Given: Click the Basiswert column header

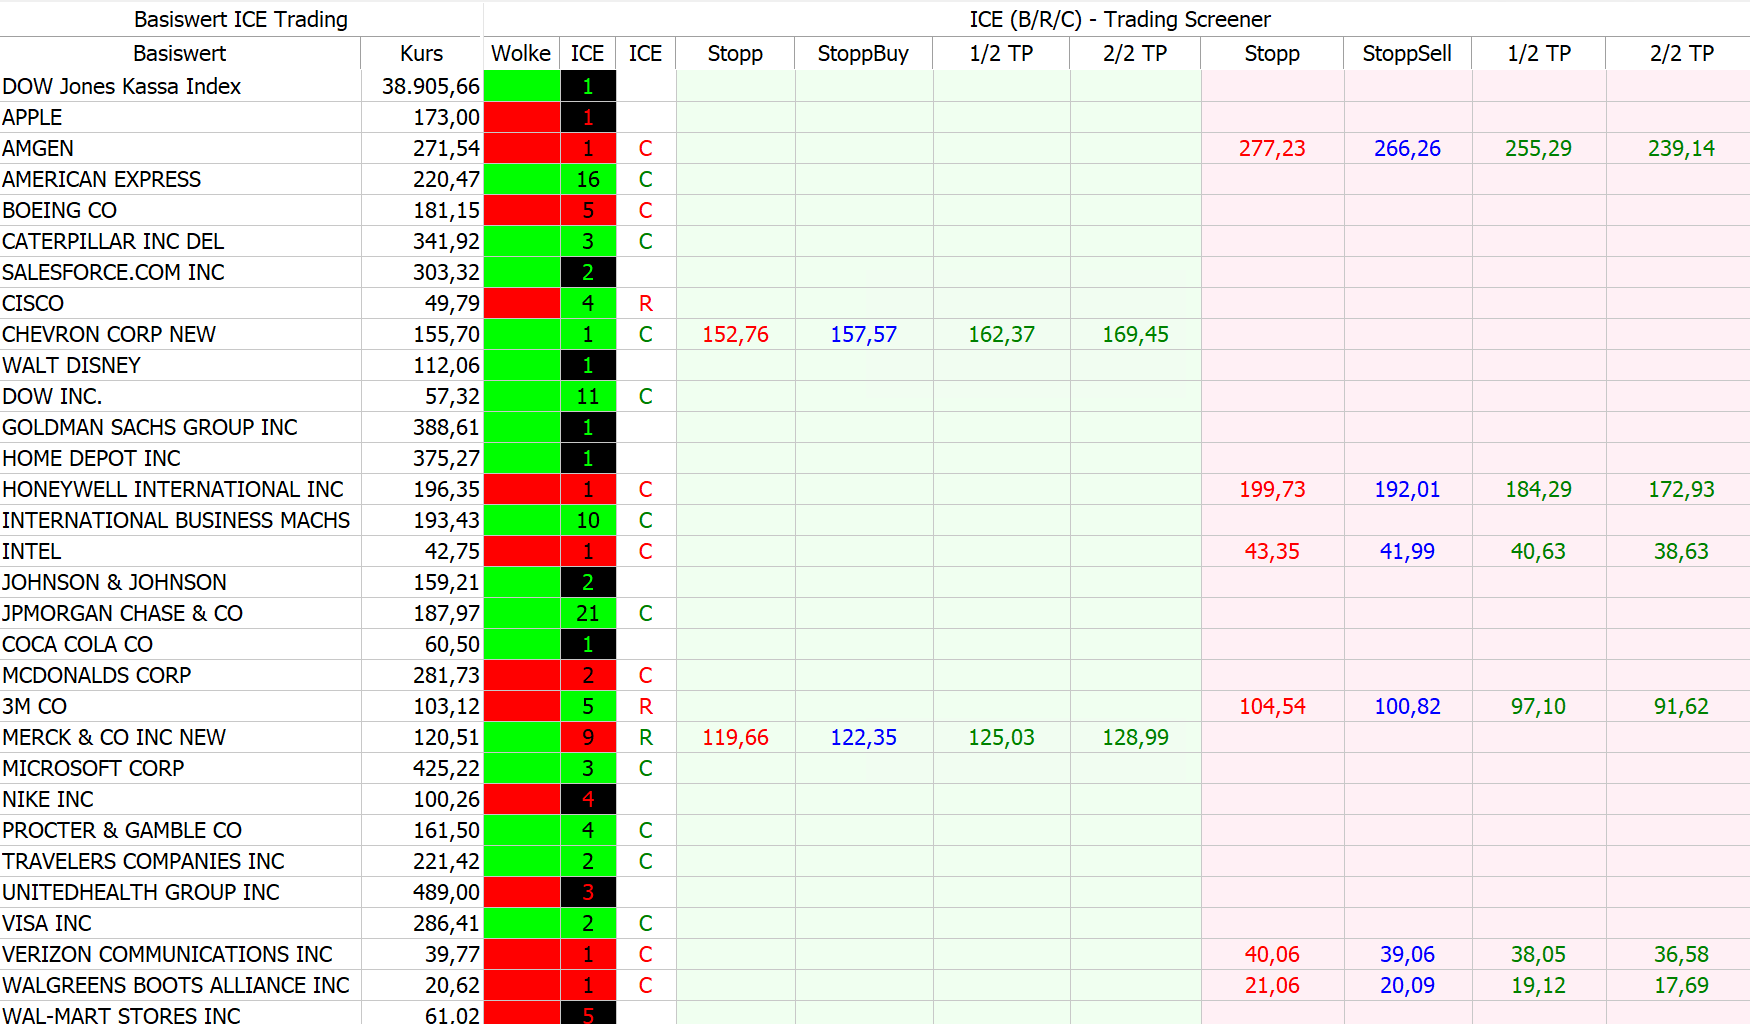Looking at the screenshot, I should click(x=180, y=53).
